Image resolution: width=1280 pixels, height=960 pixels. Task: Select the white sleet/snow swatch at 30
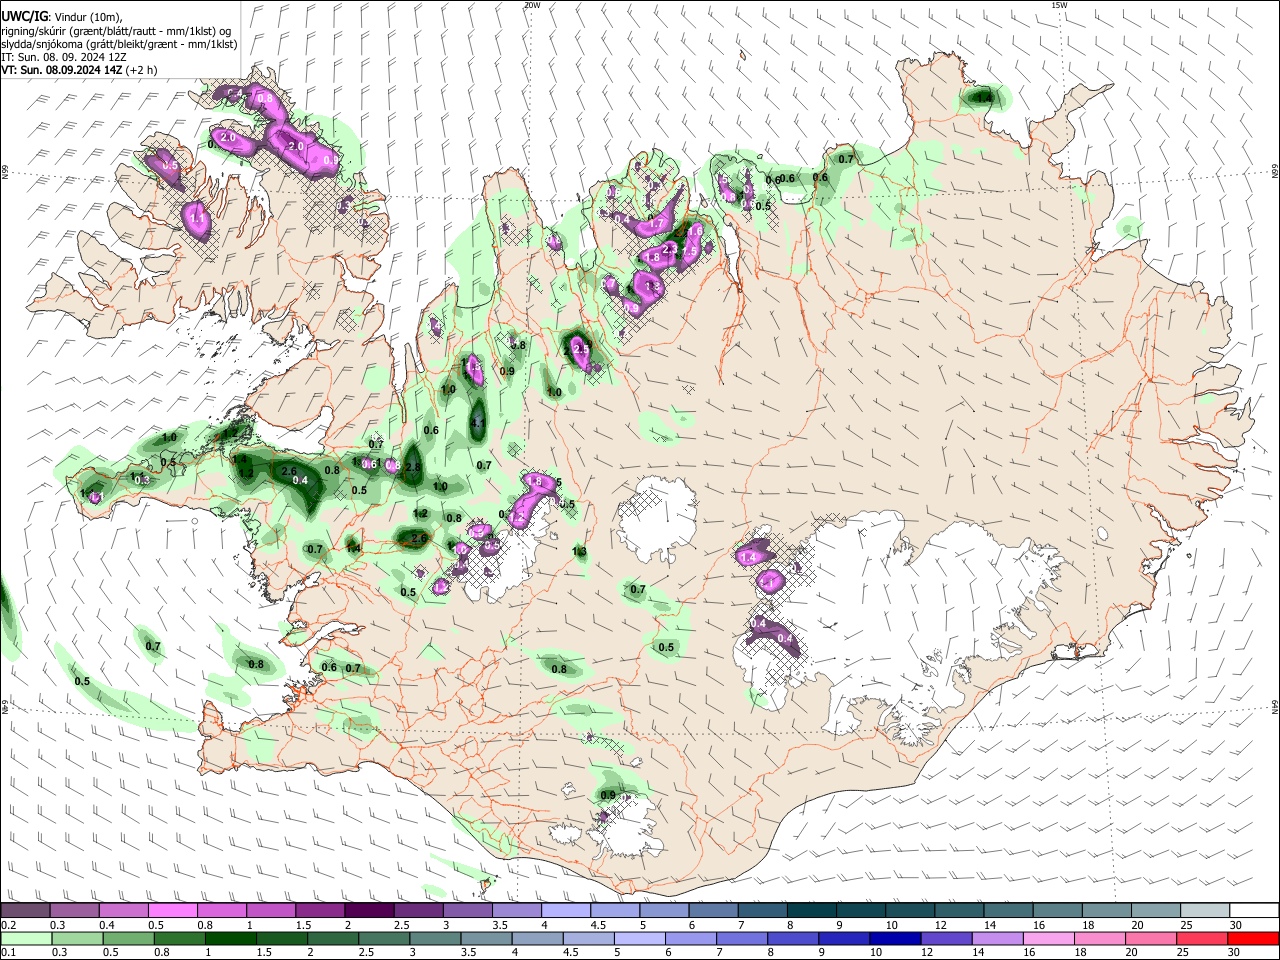pyautogui.click(x=1253, y=911)
